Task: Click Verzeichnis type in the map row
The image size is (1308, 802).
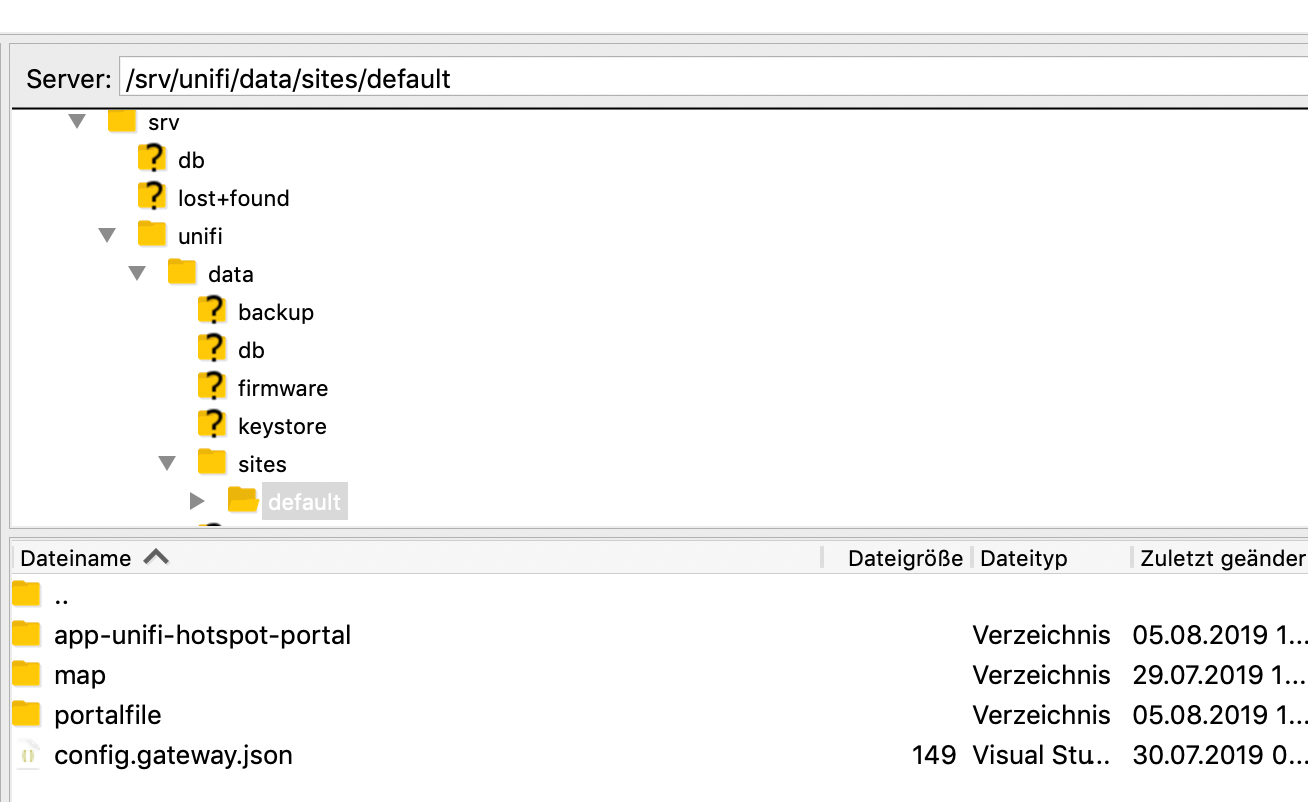Action: coord(1042,675)
